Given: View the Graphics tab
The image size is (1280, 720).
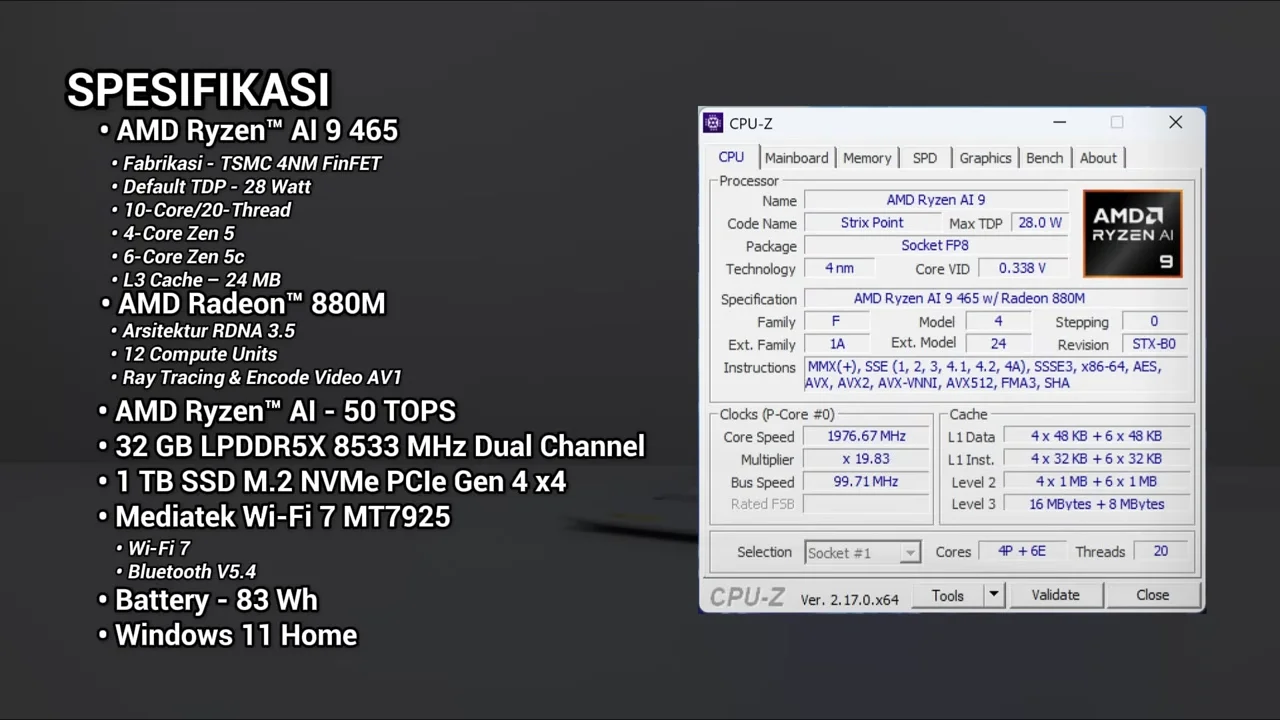Looking at the screenshot, I should [984, 157].
